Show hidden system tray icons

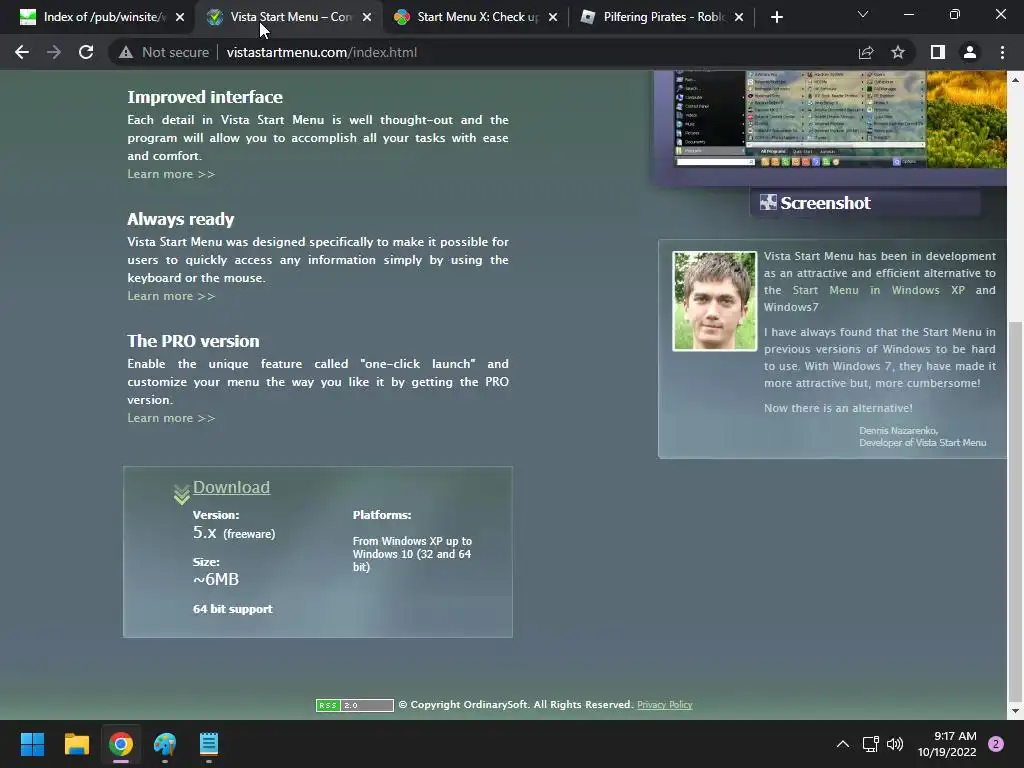[843, 744]
